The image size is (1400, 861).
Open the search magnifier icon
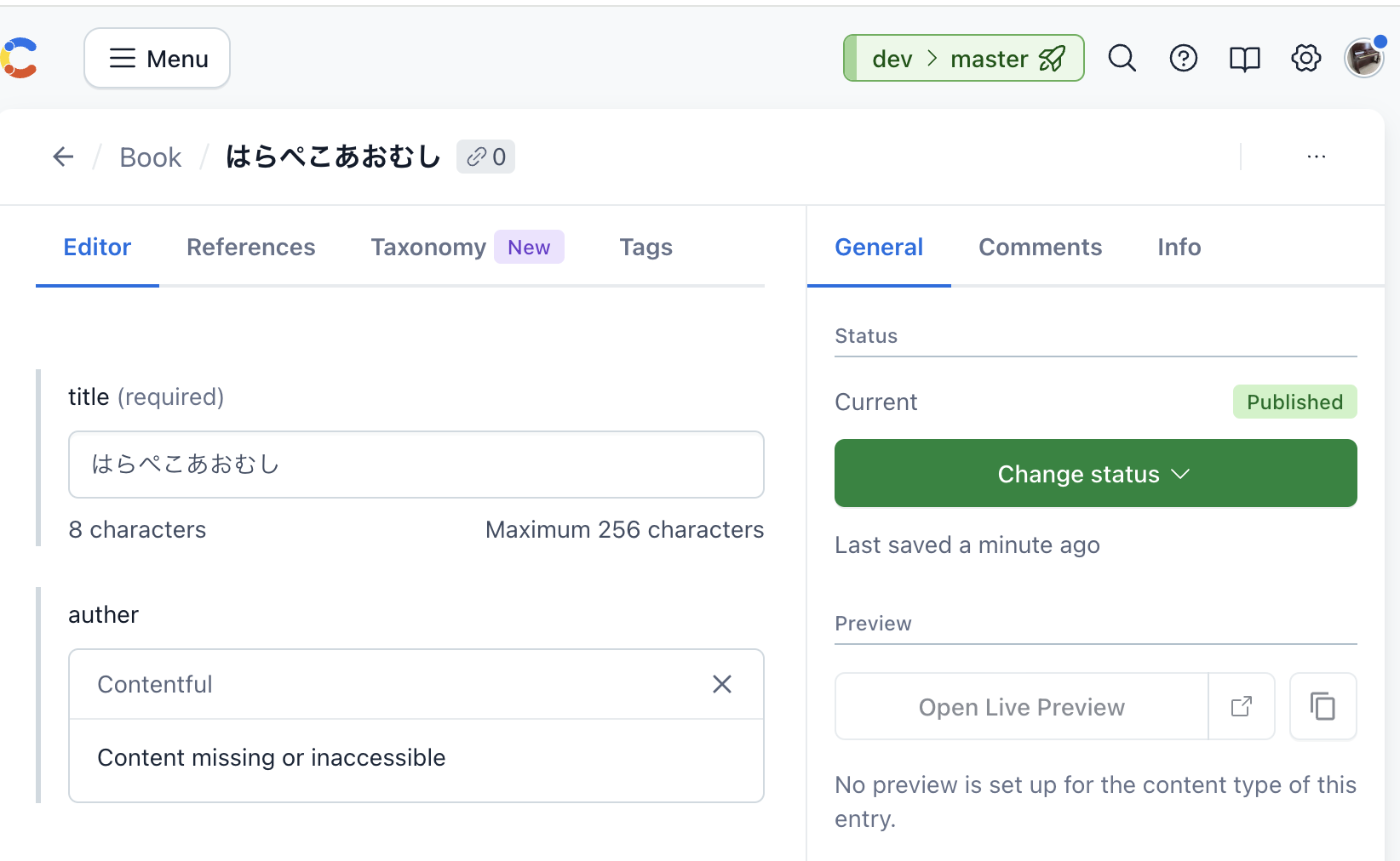coord(1122,59)
